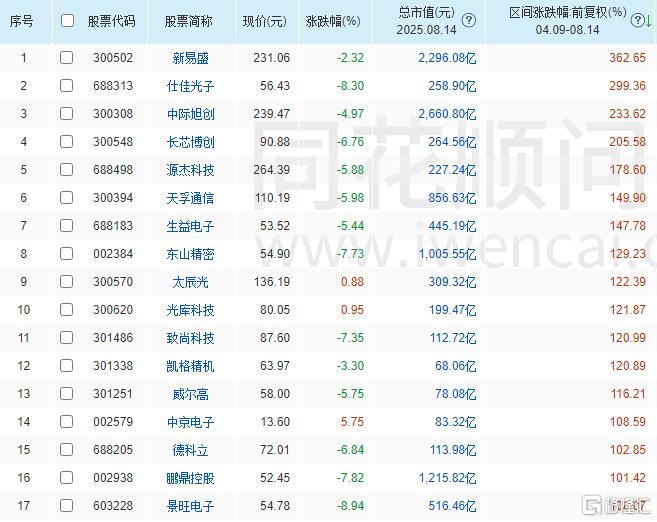Select stock code 688205
The height and width of the screenshot is (522, 657).
coord(113,450)
